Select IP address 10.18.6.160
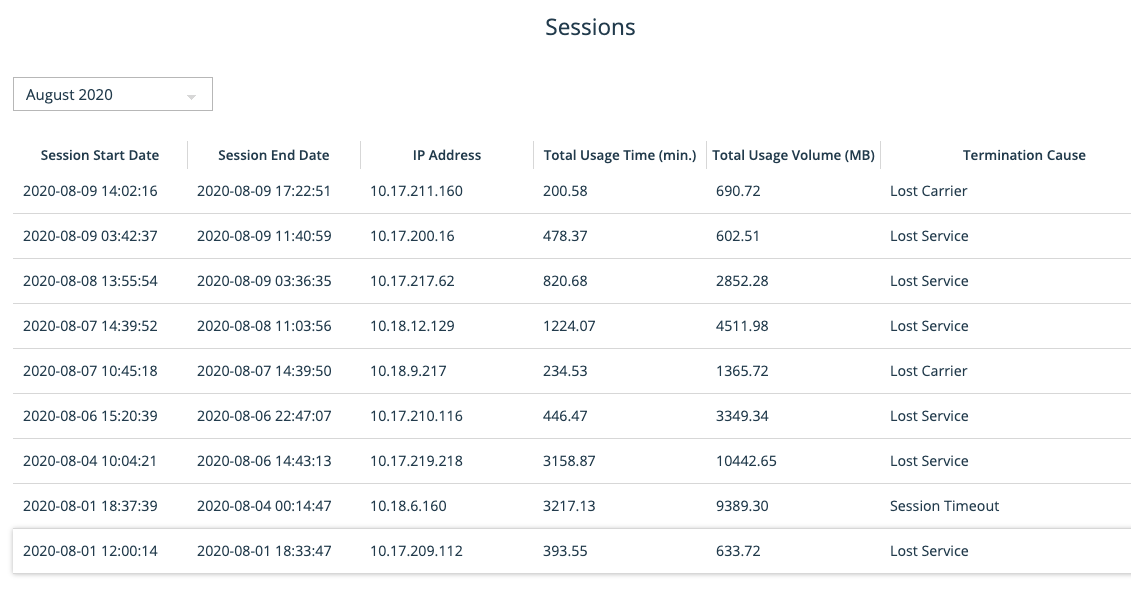 coord(408,506)
